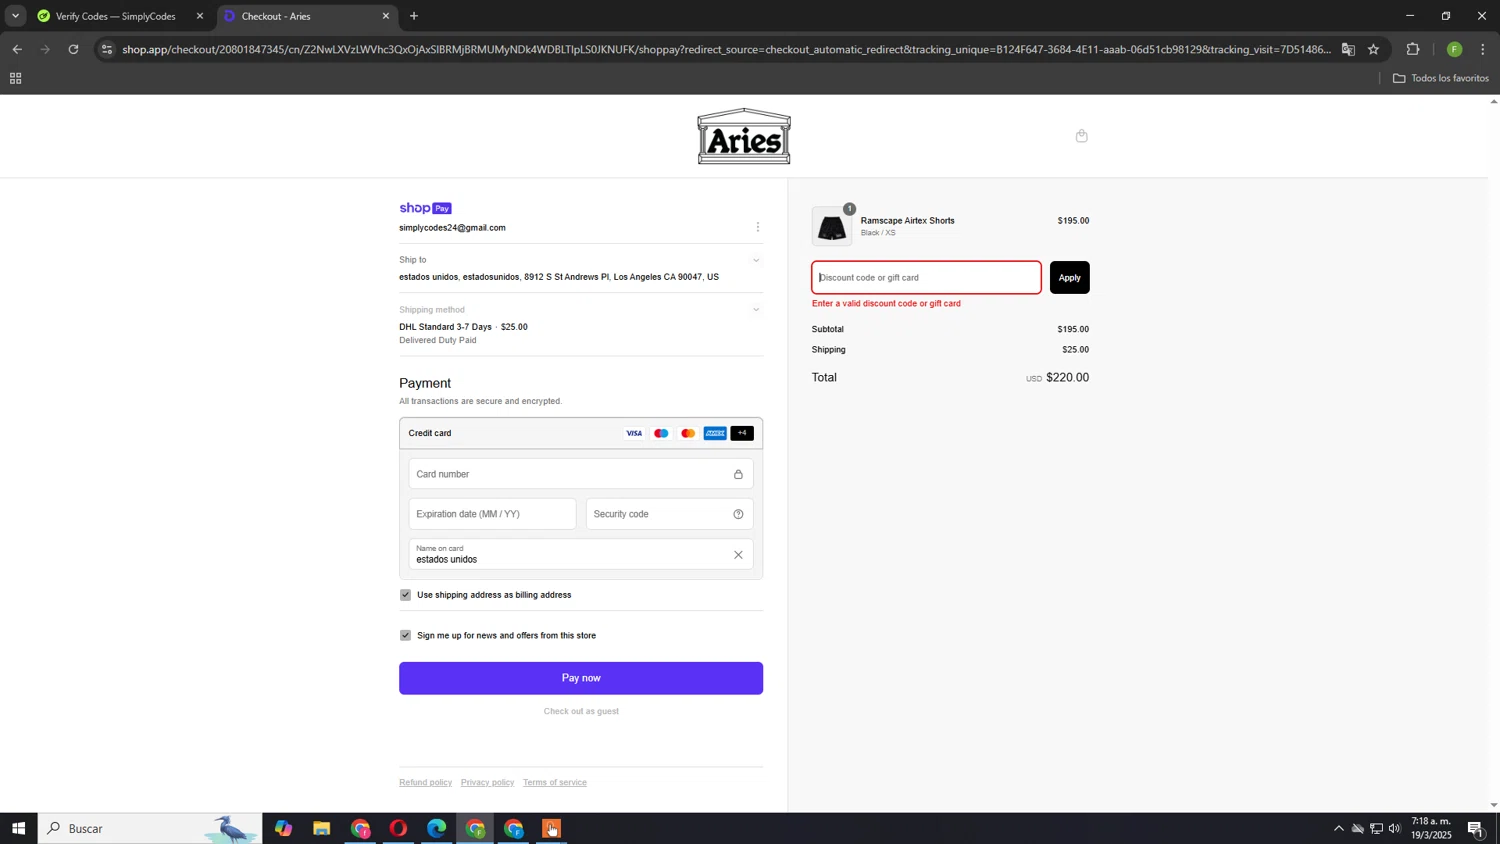The image size is (1500, 844).
Task: Focus the Name on card field
Action: pyautogui.click(x=581, y=555)
